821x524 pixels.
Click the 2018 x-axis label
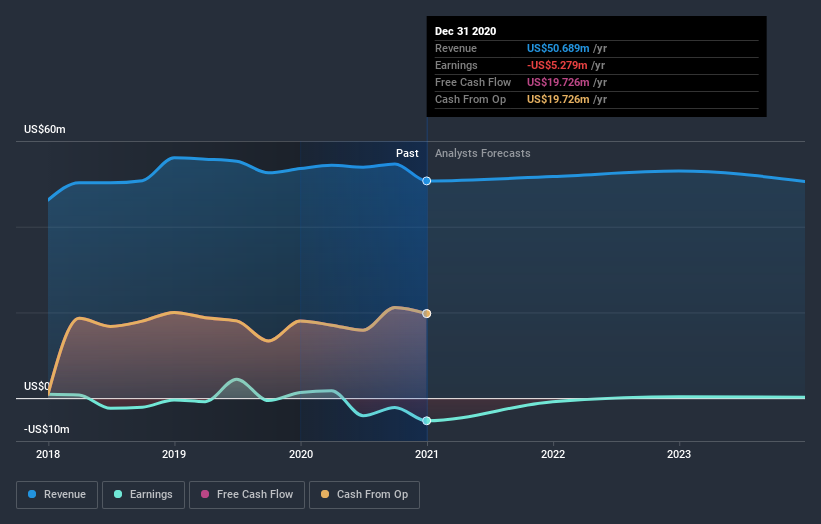[x=48, y=454]
